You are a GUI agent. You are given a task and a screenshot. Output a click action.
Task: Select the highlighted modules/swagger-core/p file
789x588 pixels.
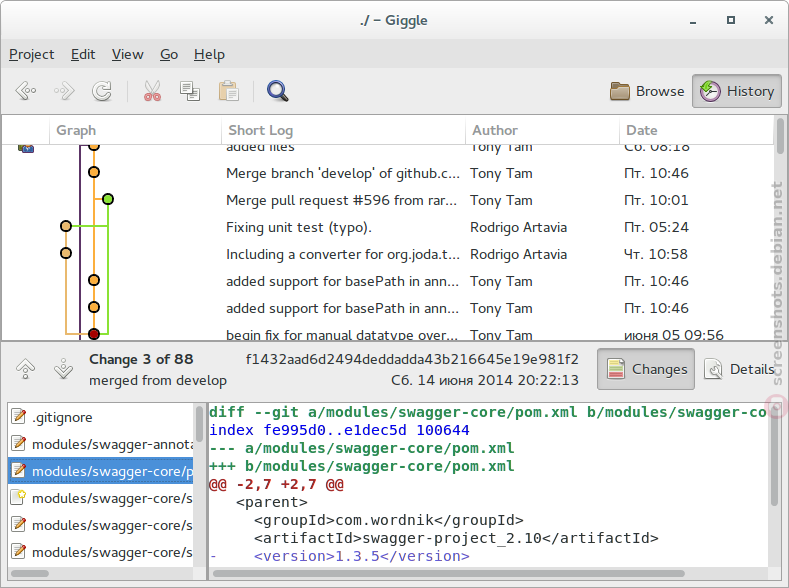pos(101,471)
